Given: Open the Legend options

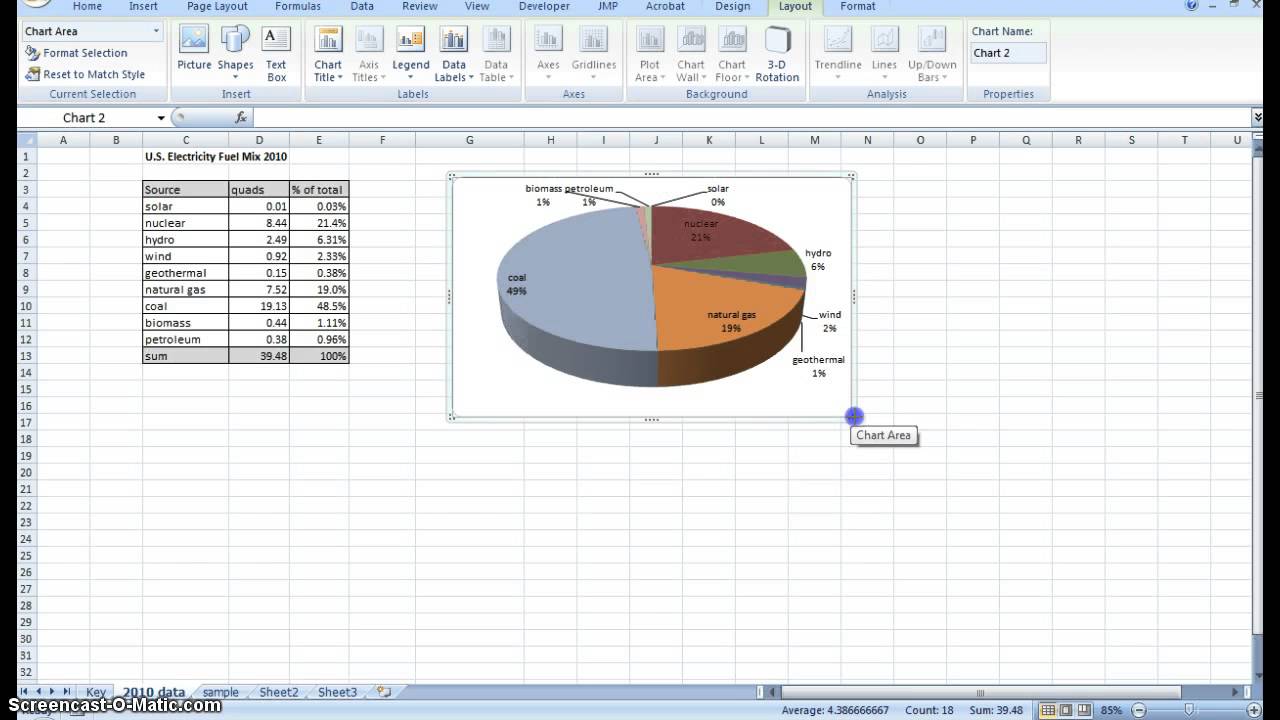Looking at the screenshot, I should [x=410, y=54].
